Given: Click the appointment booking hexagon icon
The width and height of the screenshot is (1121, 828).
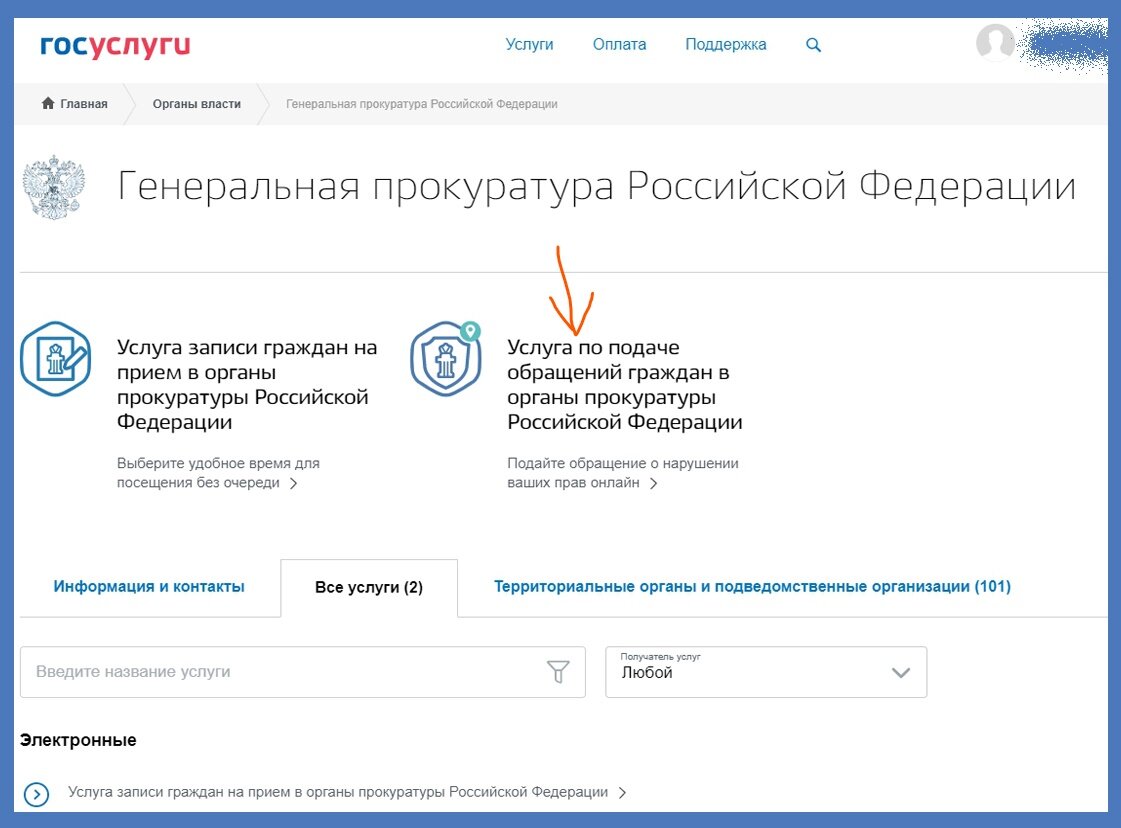Looking at the screenshot, I should [x=56, y=358].
